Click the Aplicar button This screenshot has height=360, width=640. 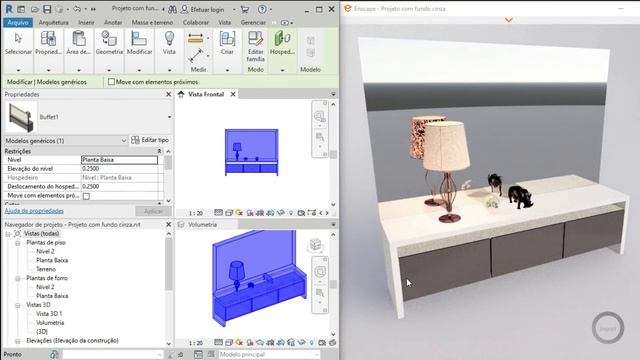pyautogui.click(x=153, y=211)
